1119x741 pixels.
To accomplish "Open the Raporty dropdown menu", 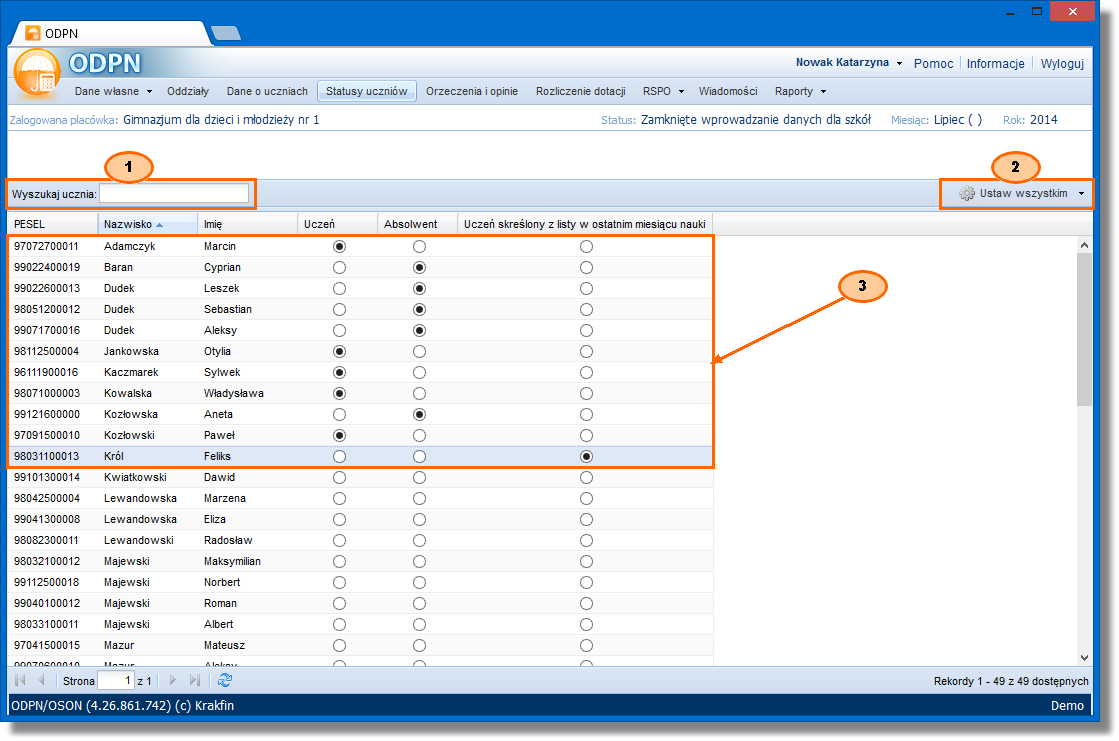I will pyautogui.click(x=800, y=91).
